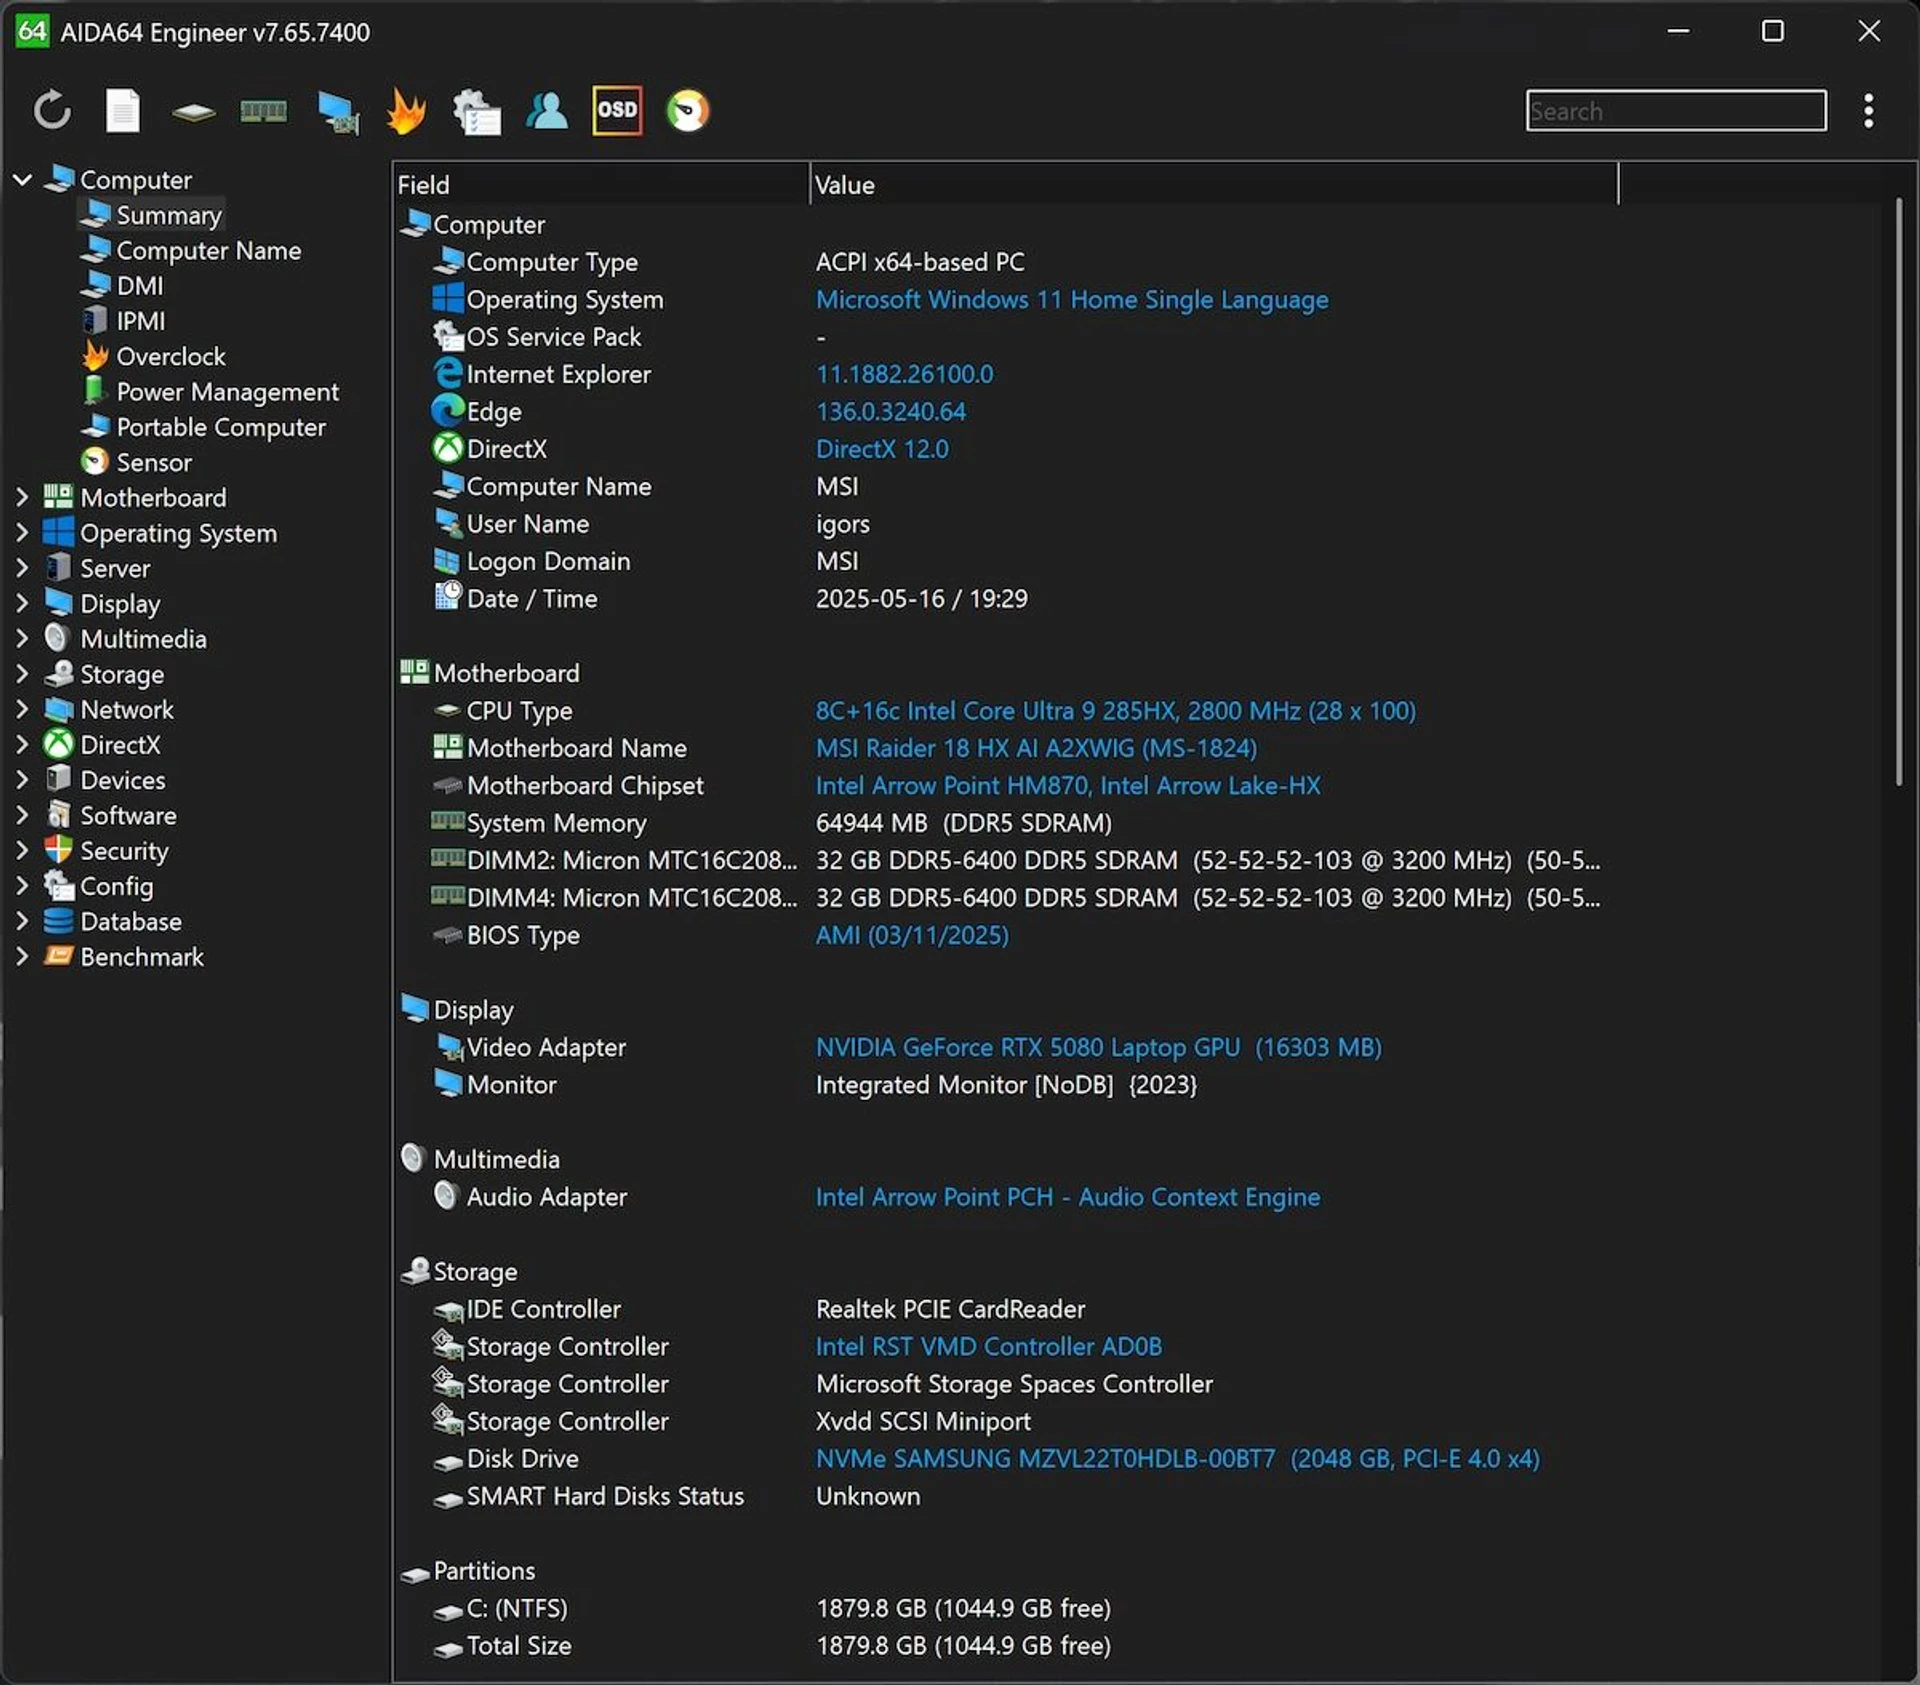
Task: Open the gauge benchmark toolbar icon
Action: pyautogui.click(x=688, y=110)
